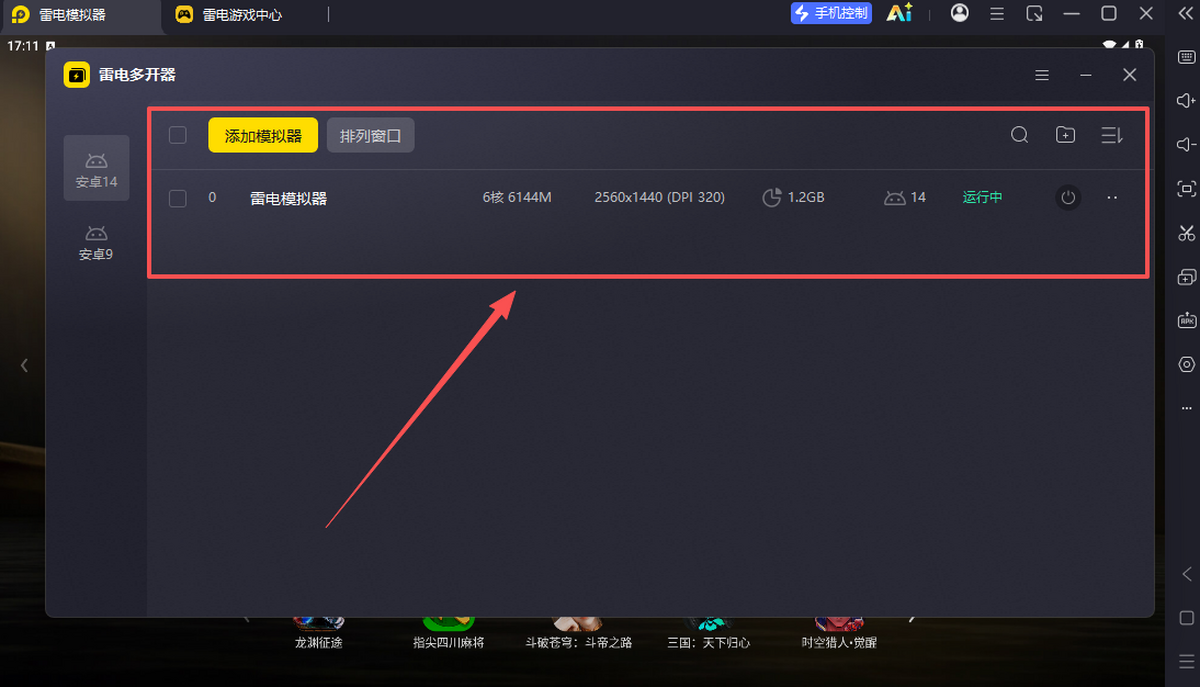Viewport: 1200px width, 687px height.
Task: Tick the select-all checkbox in toolbar
Action: tap(178, 135)
